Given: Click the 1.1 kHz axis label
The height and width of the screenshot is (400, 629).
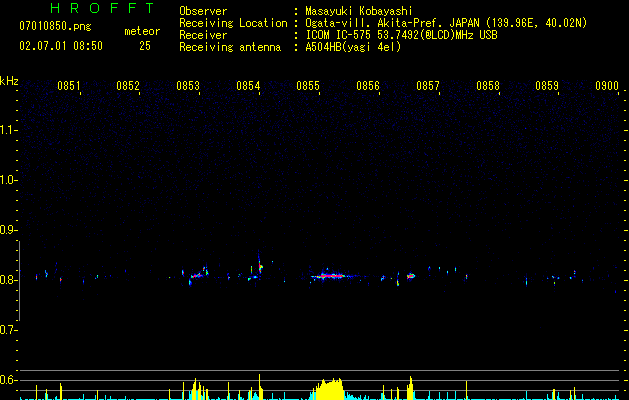Looking at the screenshot, I should tap(8, 130).
